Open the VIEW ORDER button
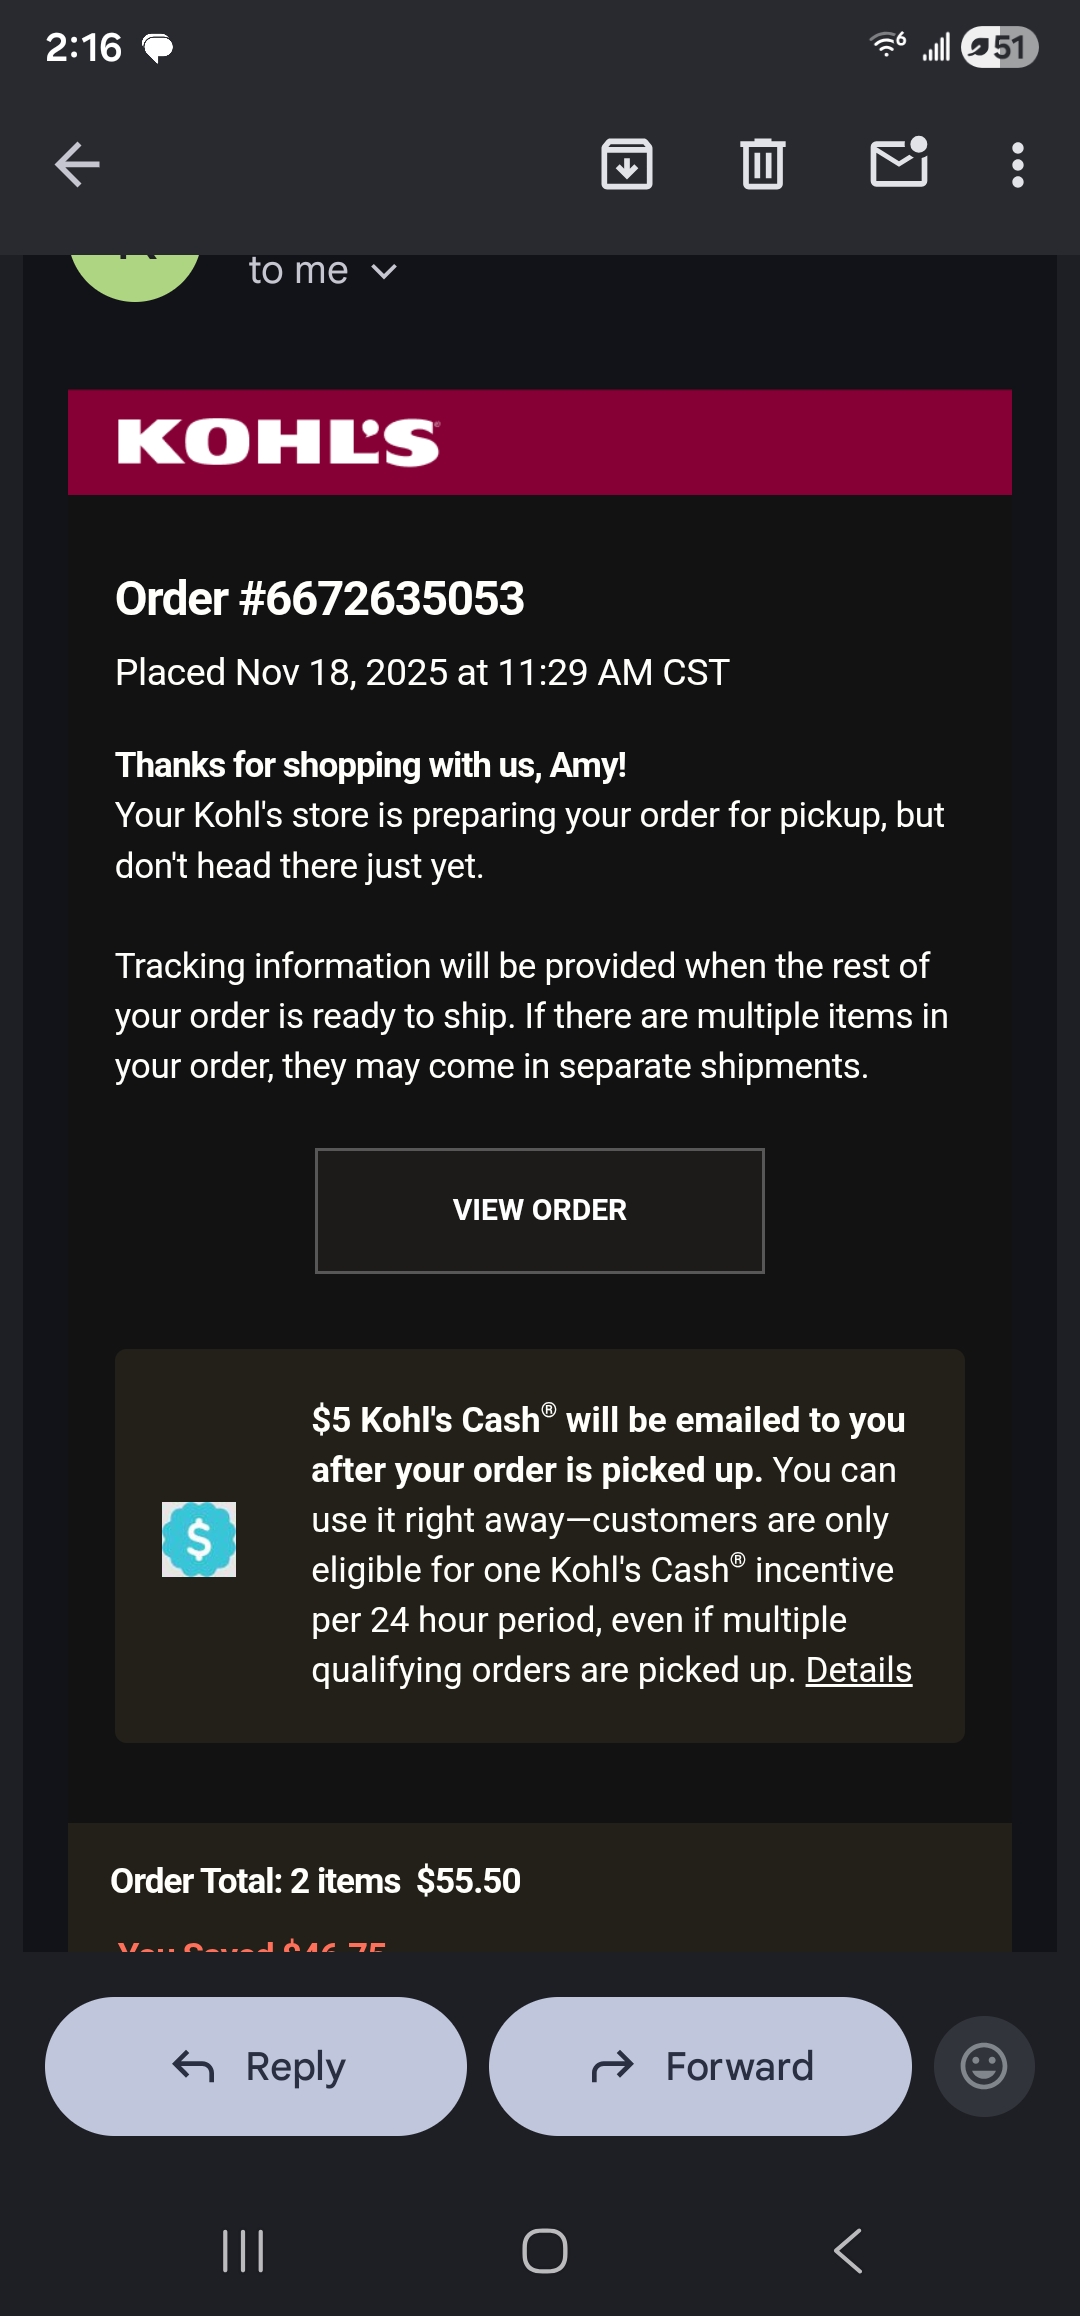Screen dimensions: 1080x2316 point(540,1210)
